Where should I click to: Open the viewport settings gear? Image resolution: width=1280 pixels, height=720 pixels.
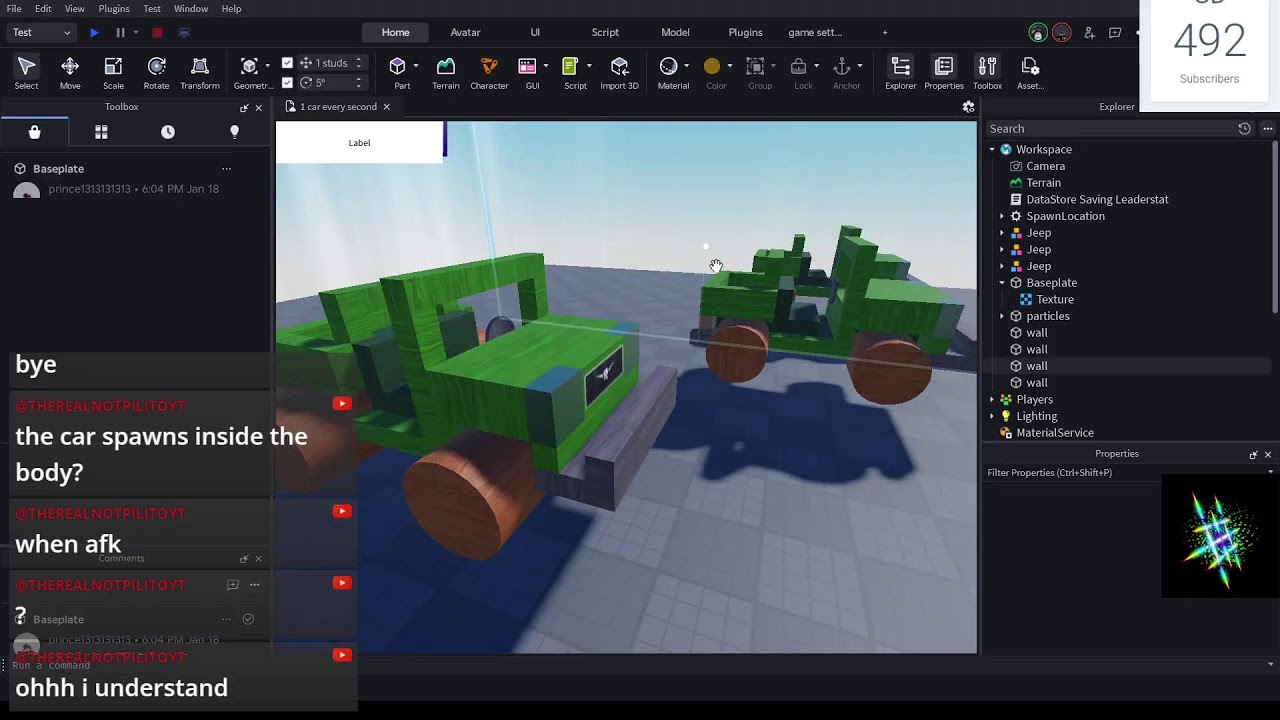(968, 107)
